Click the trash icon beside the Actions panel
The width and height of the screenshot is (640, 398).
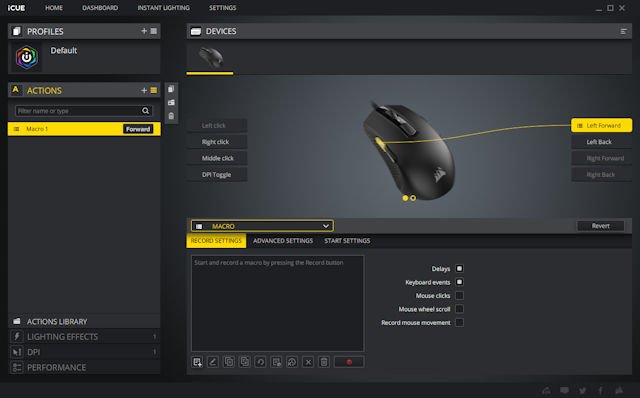click(171, 116)
